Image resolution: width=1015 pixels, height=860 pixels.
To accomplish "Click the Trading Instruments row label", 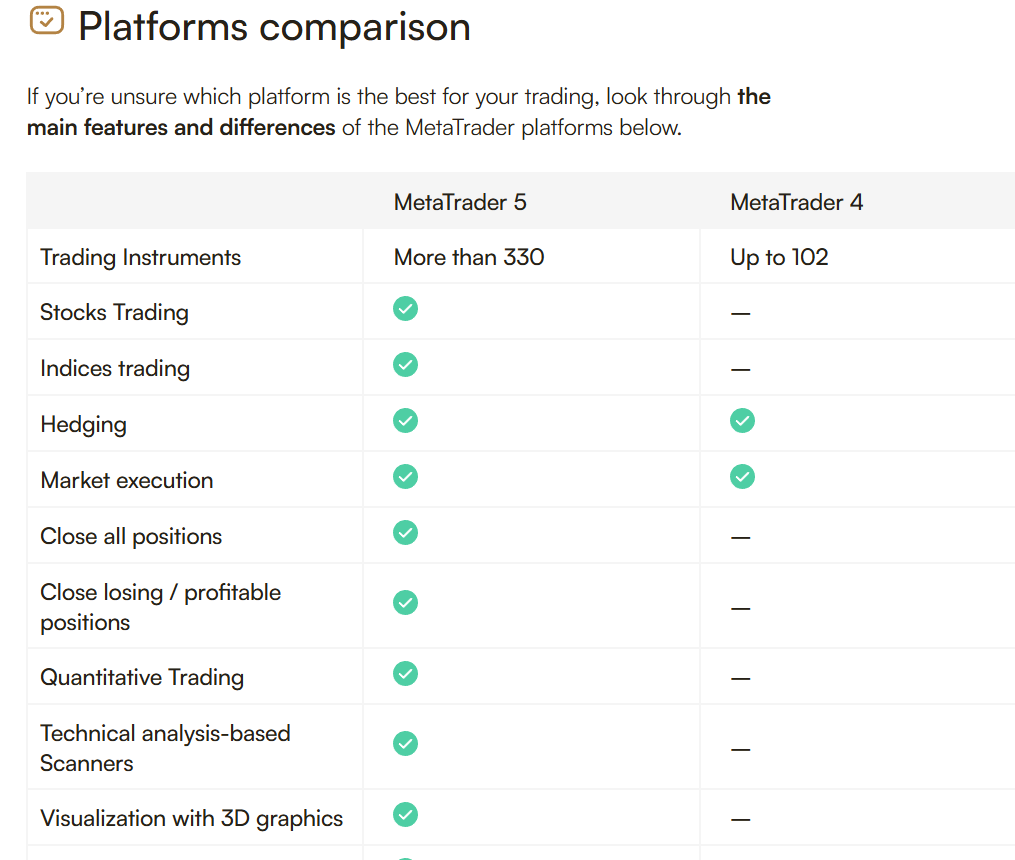I will 140,258.
